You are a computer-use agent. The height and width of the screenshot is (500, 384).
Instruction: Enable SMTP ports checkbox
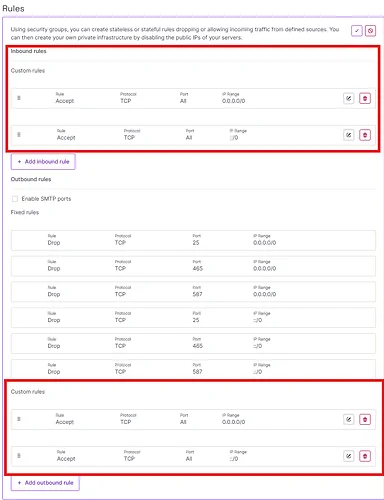pos(15,199)
